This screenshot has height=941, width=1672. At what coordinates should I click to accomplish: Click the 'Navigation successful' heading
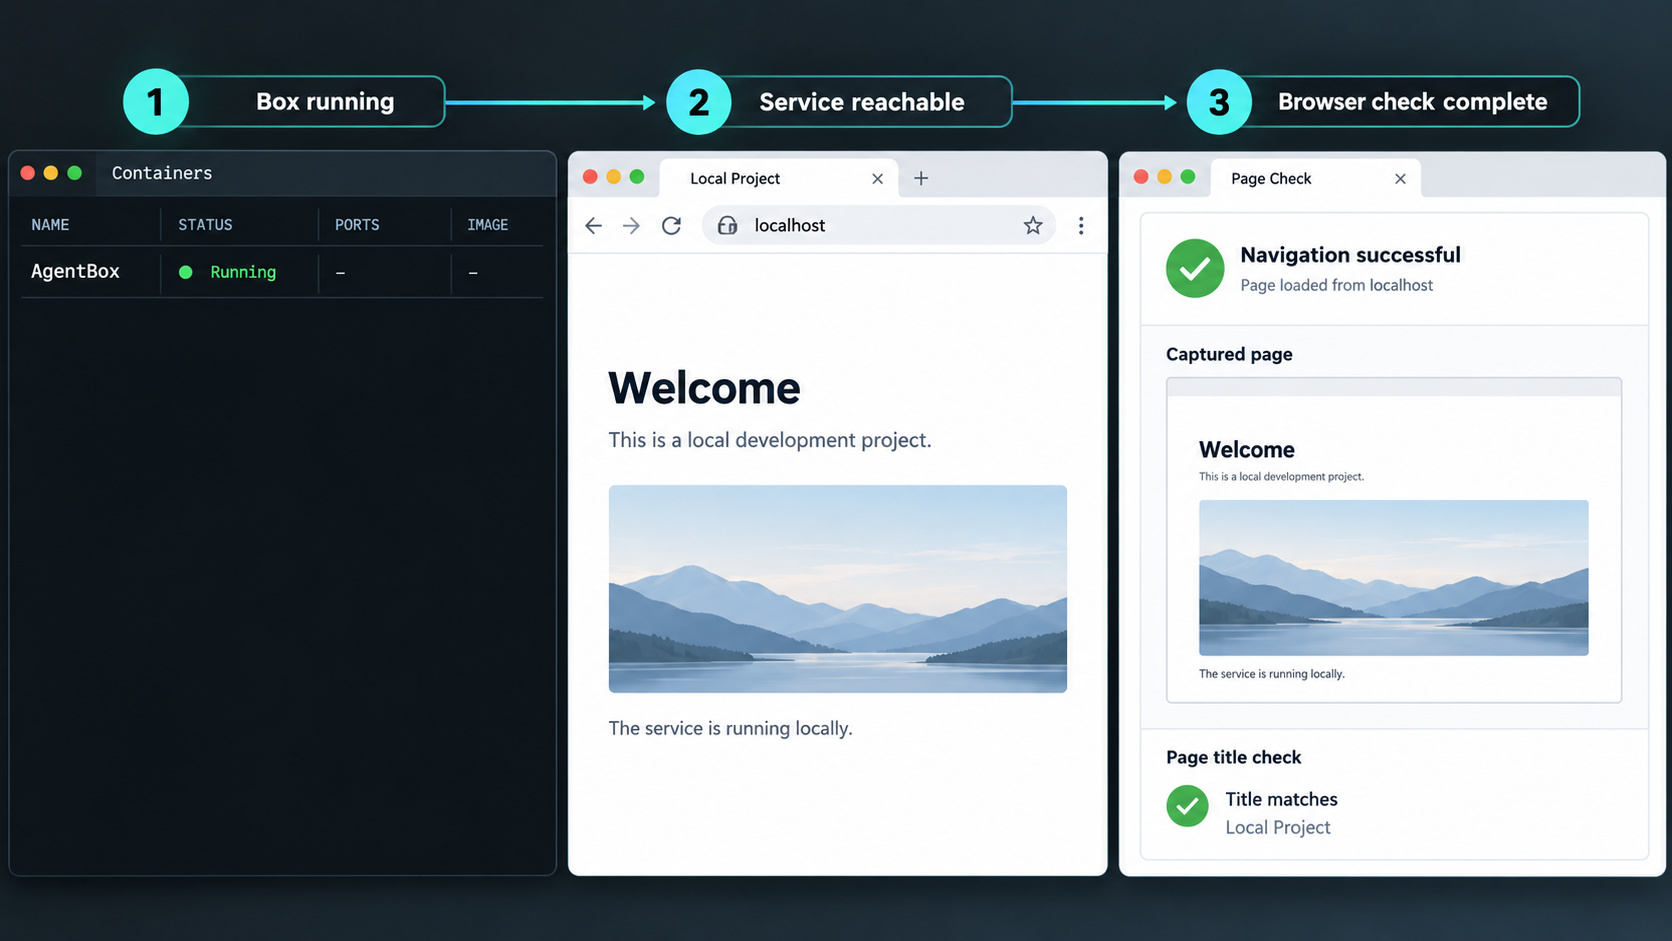[x=1350, y=255]
